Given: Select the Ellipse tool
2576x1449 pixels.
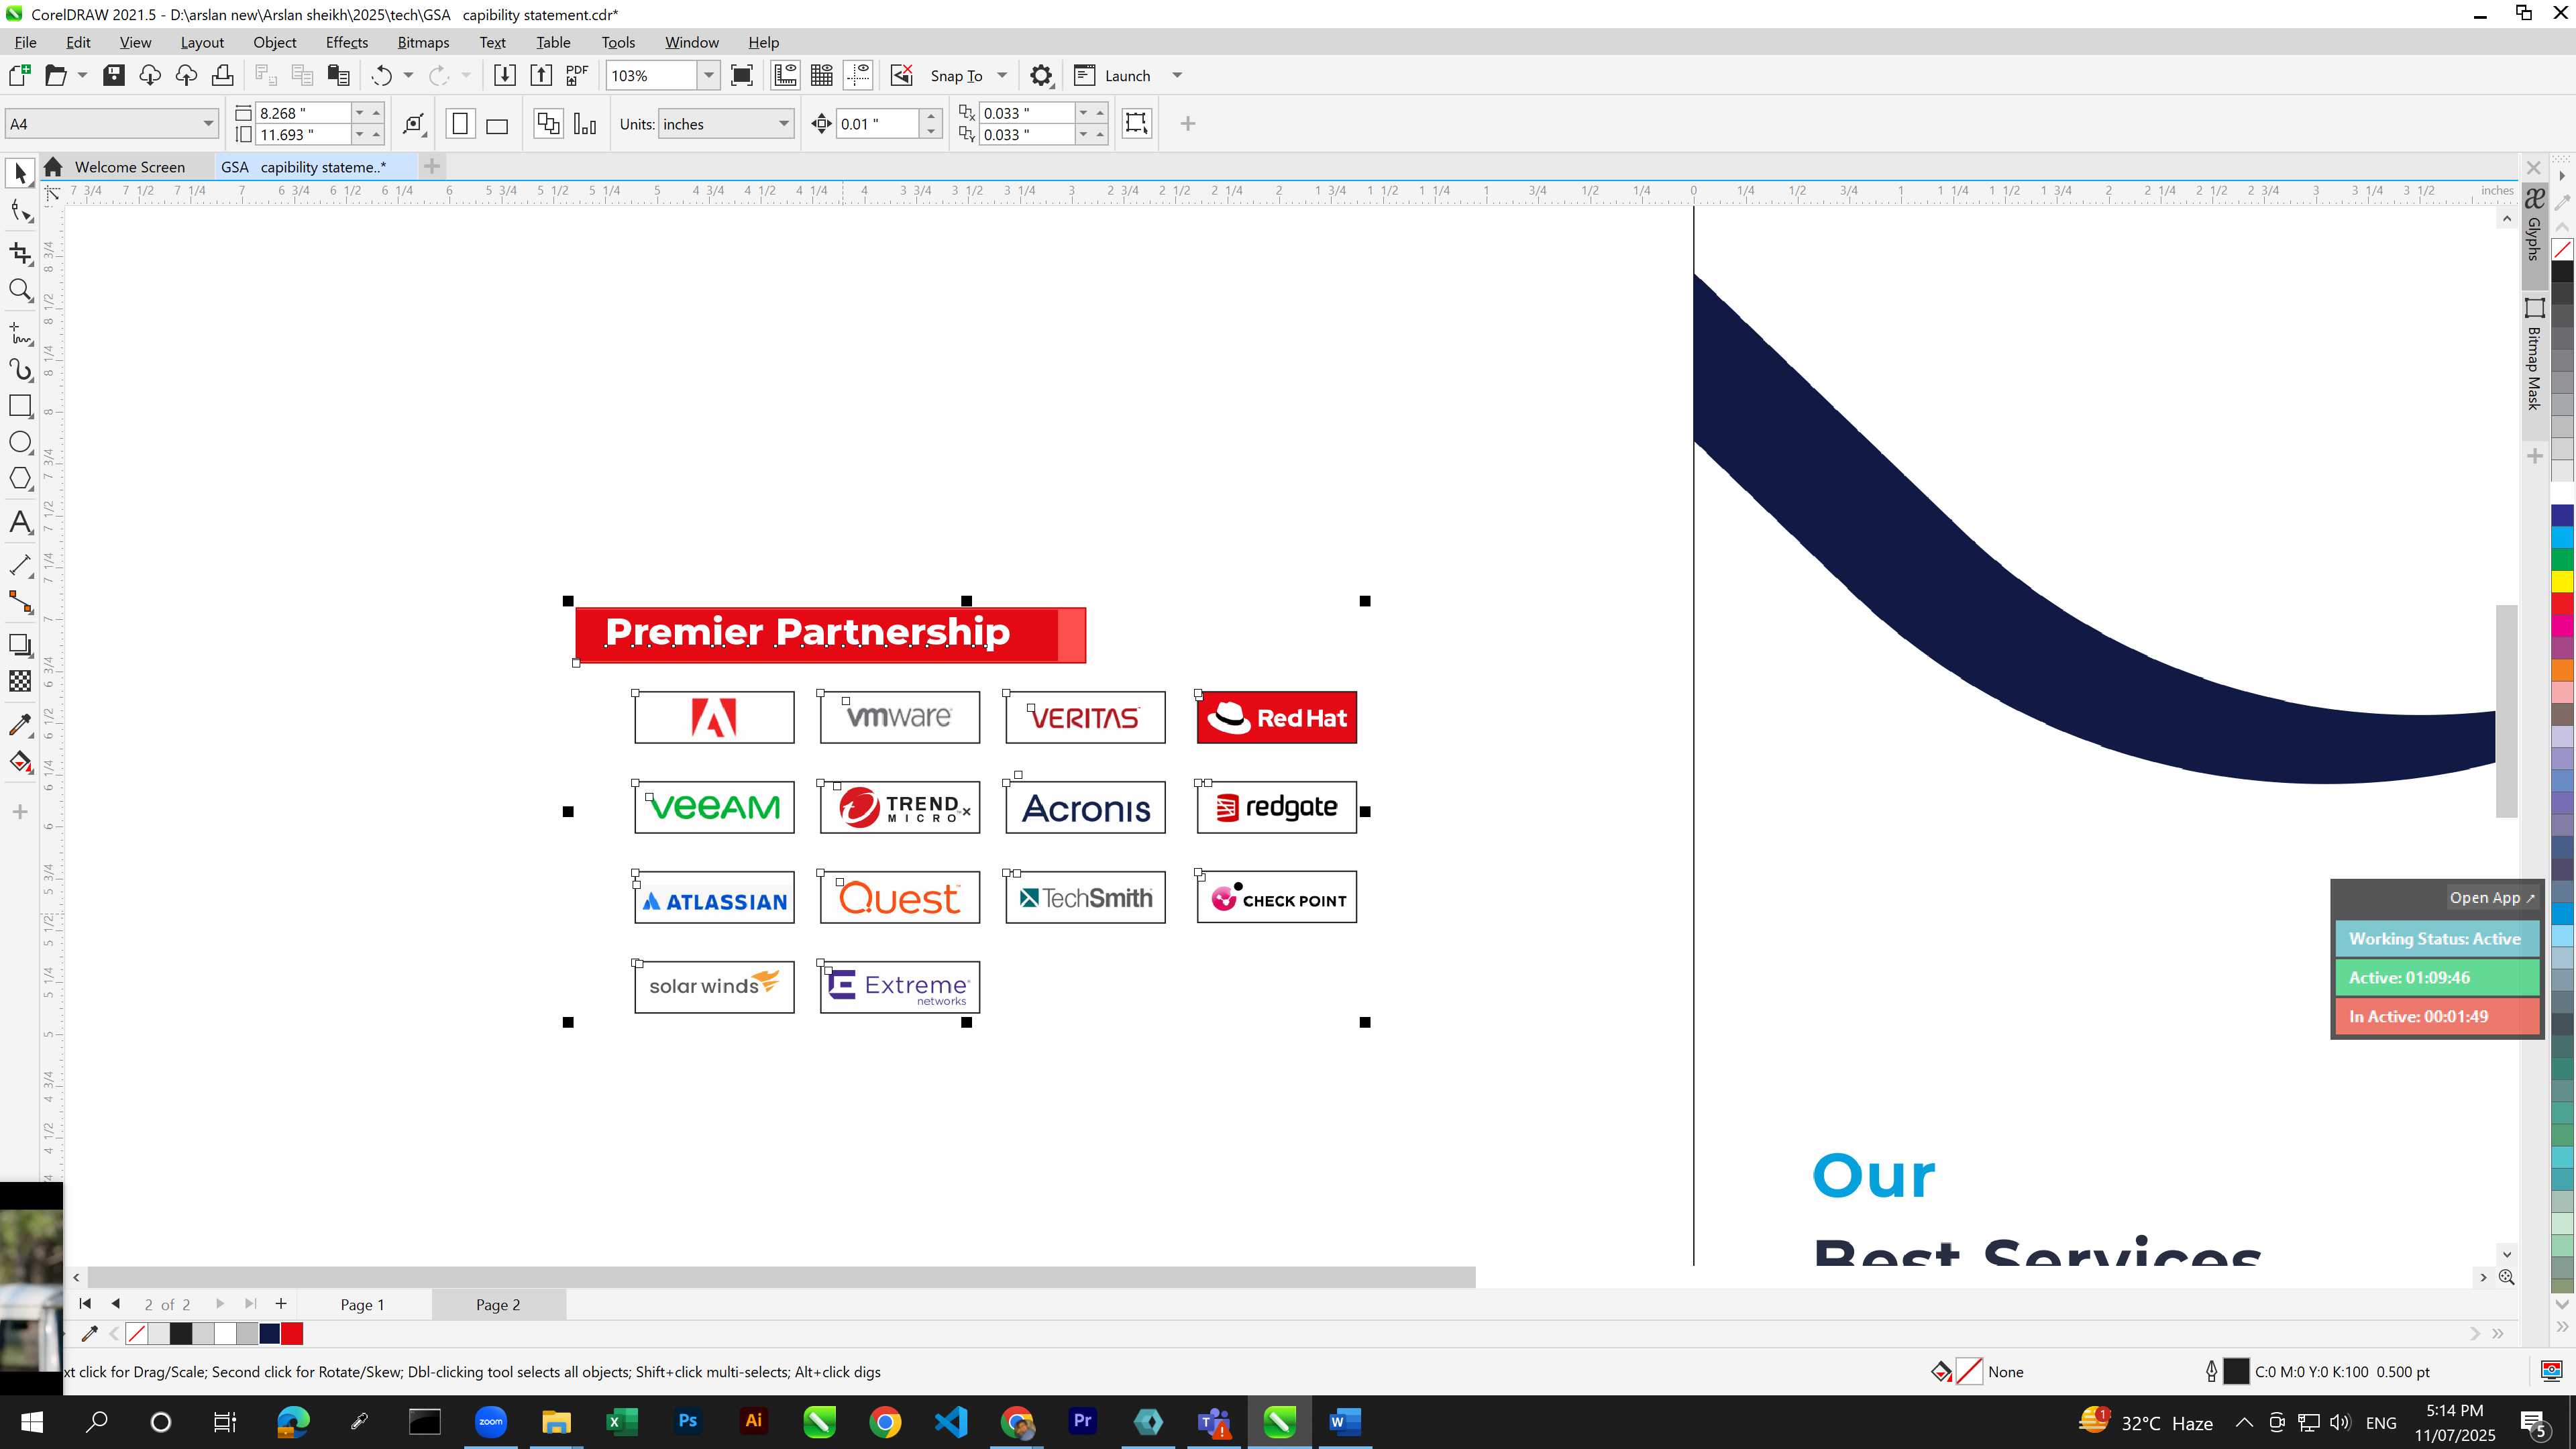Looking at the screenshot, I should coord(20,442).
